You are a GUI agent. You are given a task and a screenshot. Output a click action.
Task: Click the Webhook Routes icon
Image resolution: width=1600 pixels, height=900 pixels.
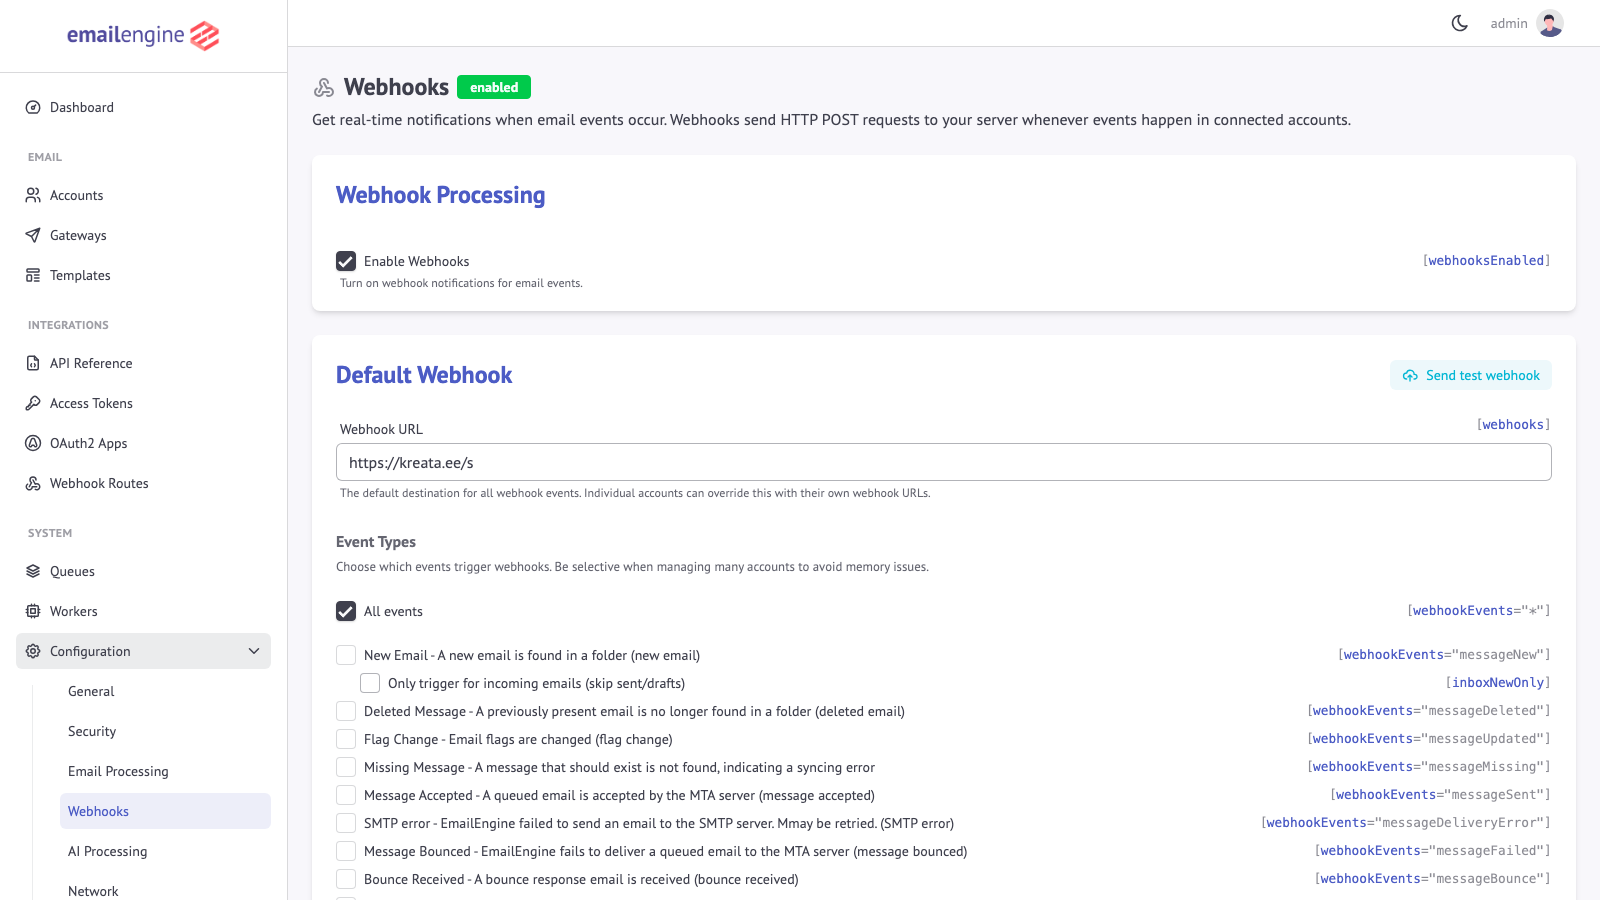pyautogui.click(x=33, y=483)
